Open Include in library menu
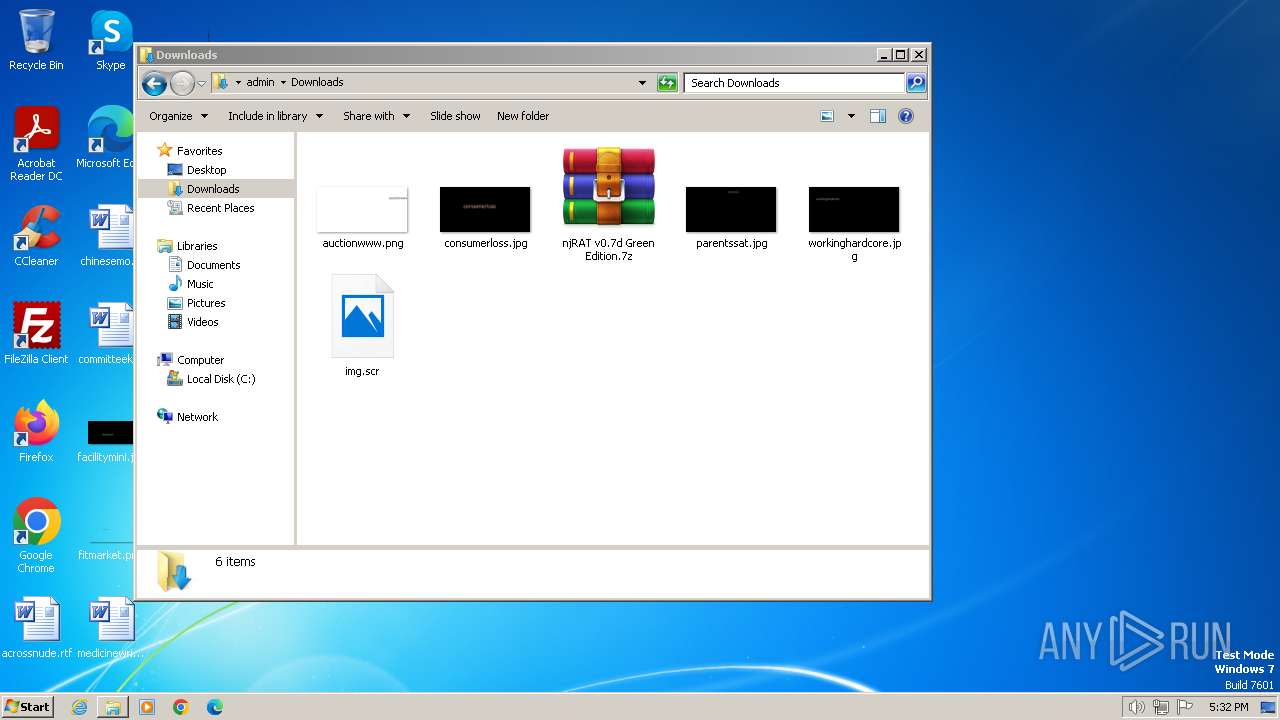 (275, 116)
